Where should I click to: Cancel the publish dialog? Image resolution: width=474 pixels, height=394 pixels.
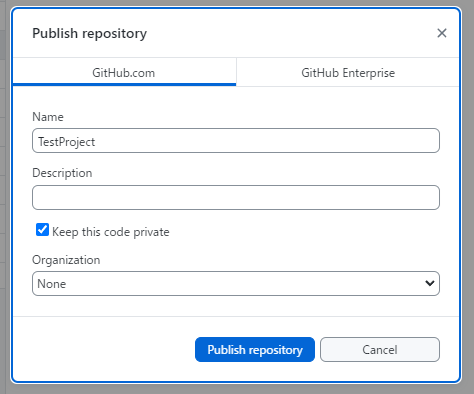380,350
